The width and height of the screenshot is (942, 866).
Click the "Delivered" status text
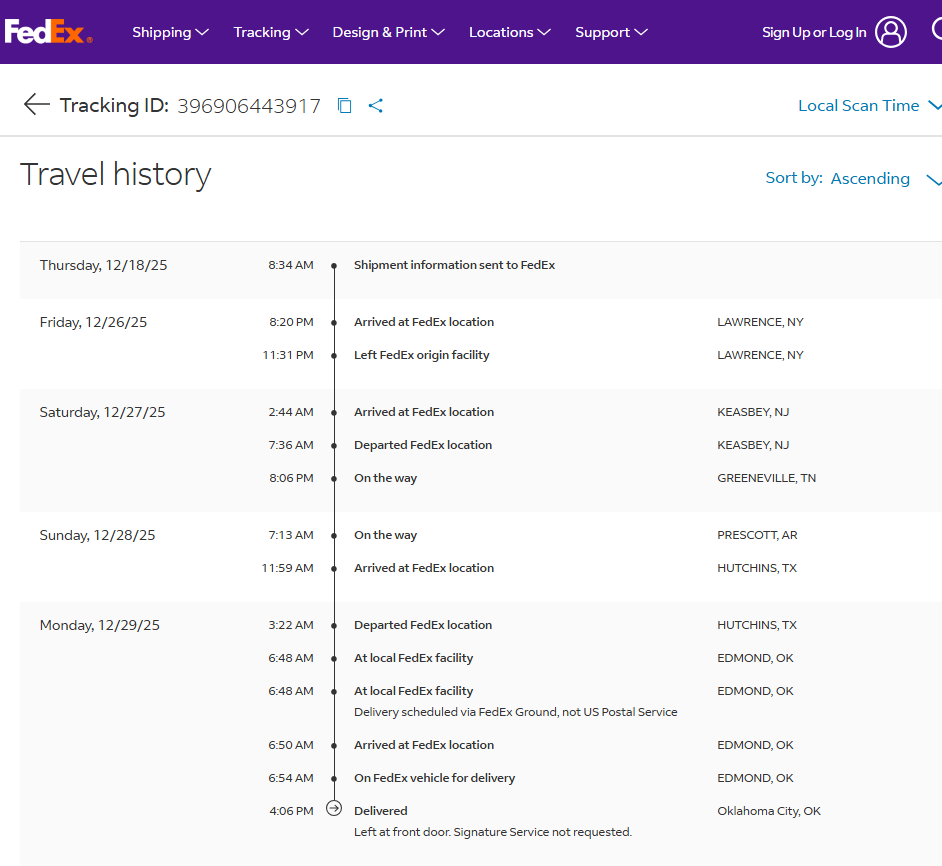[380, 811]
